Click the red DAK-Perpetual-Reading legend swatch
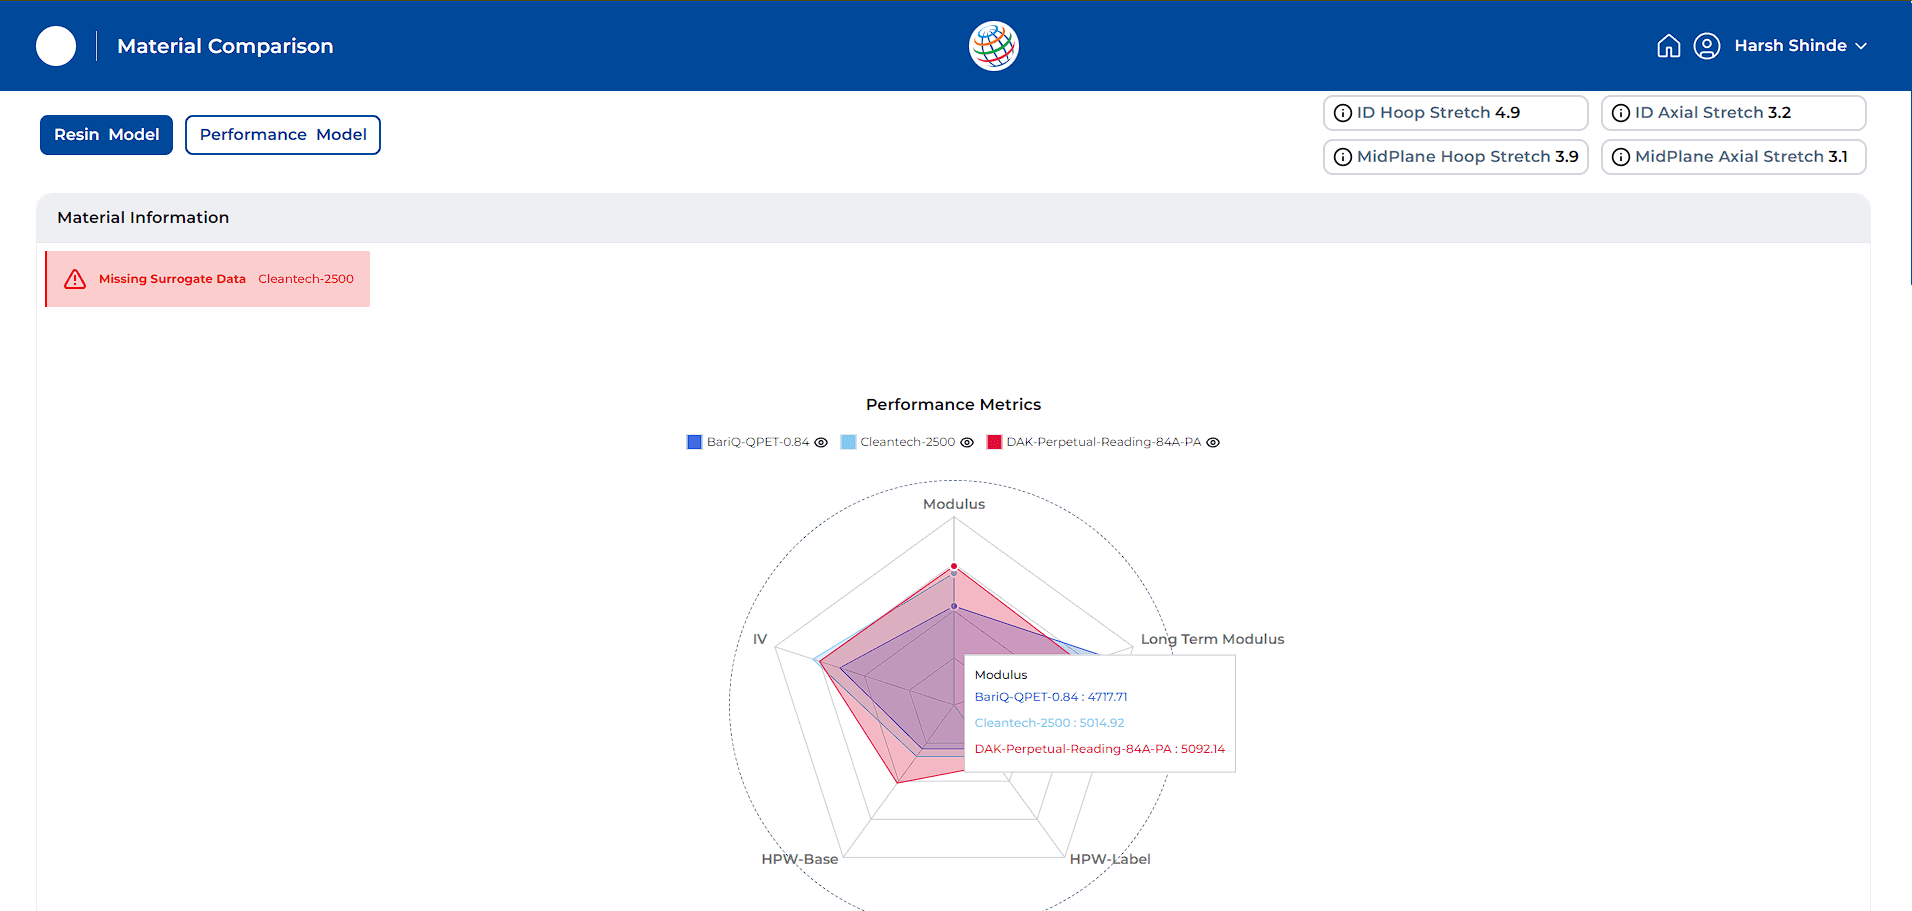 pyautogui.click(x=994, y=442)
